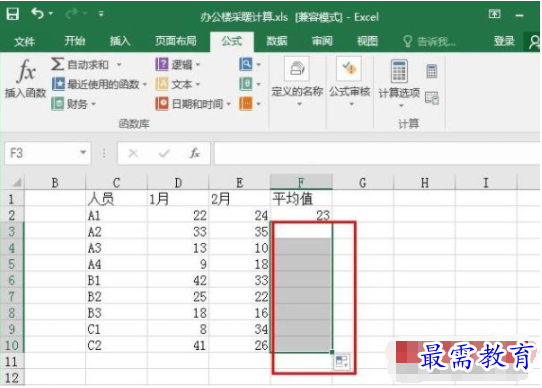Click the ribbon display options icon
The image size is (542, 388).
494,14
